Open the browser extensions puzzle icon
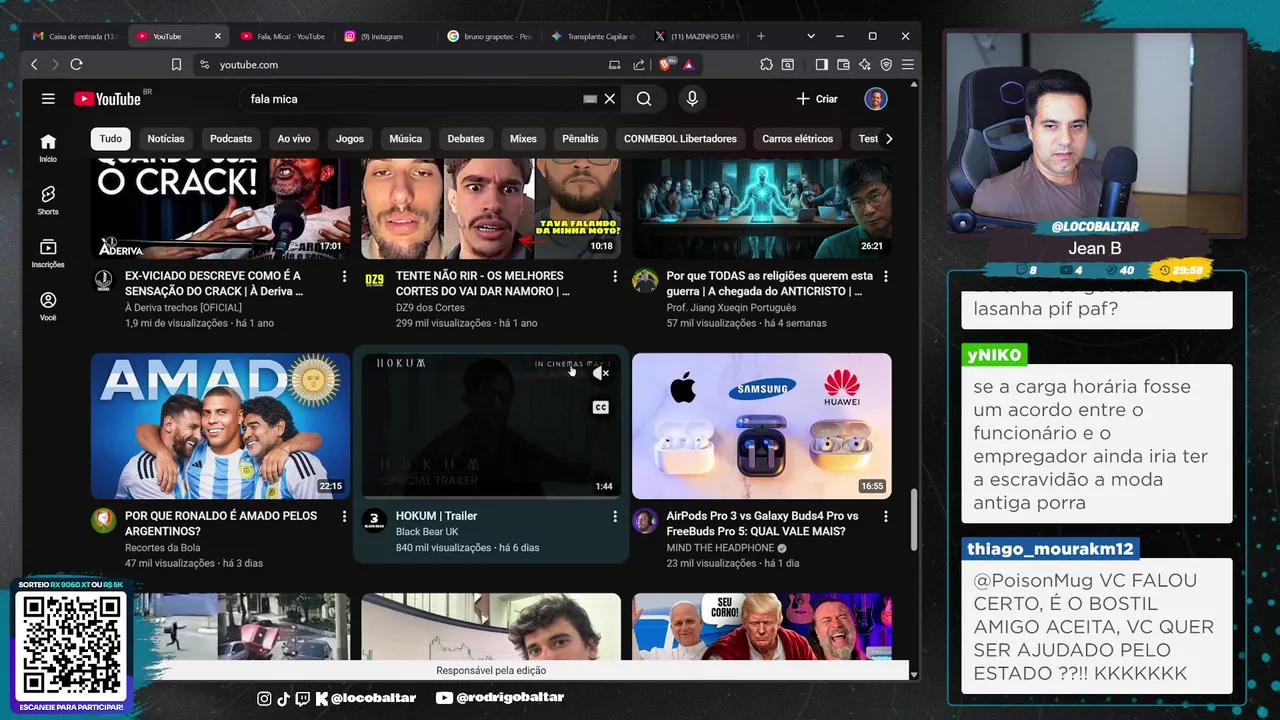The image size is (1280, 720). [766, 64]
